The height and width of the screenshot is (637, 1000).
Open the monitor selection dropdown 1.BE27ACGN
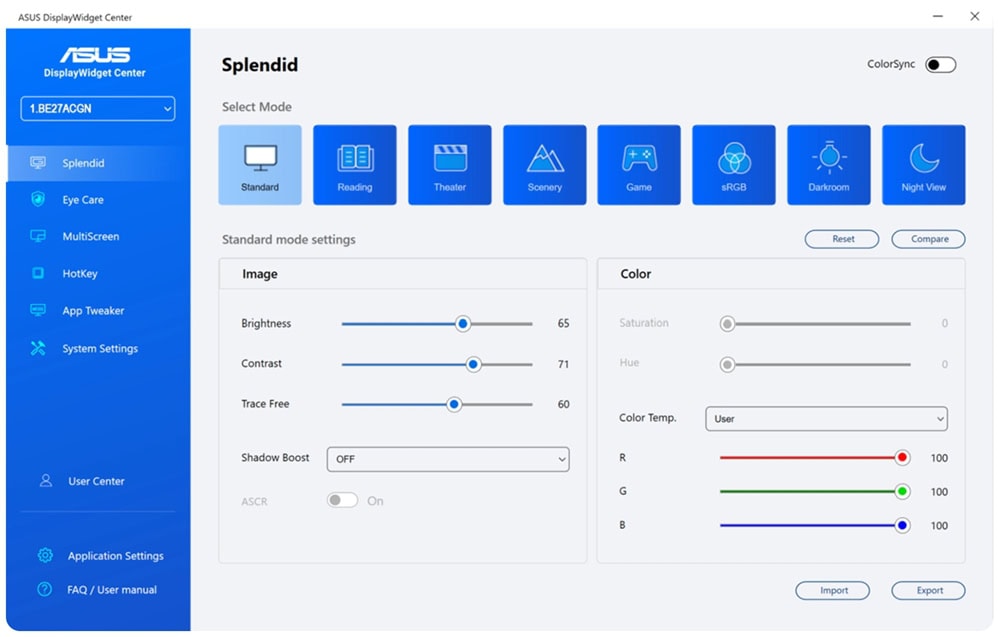[97, 108]
